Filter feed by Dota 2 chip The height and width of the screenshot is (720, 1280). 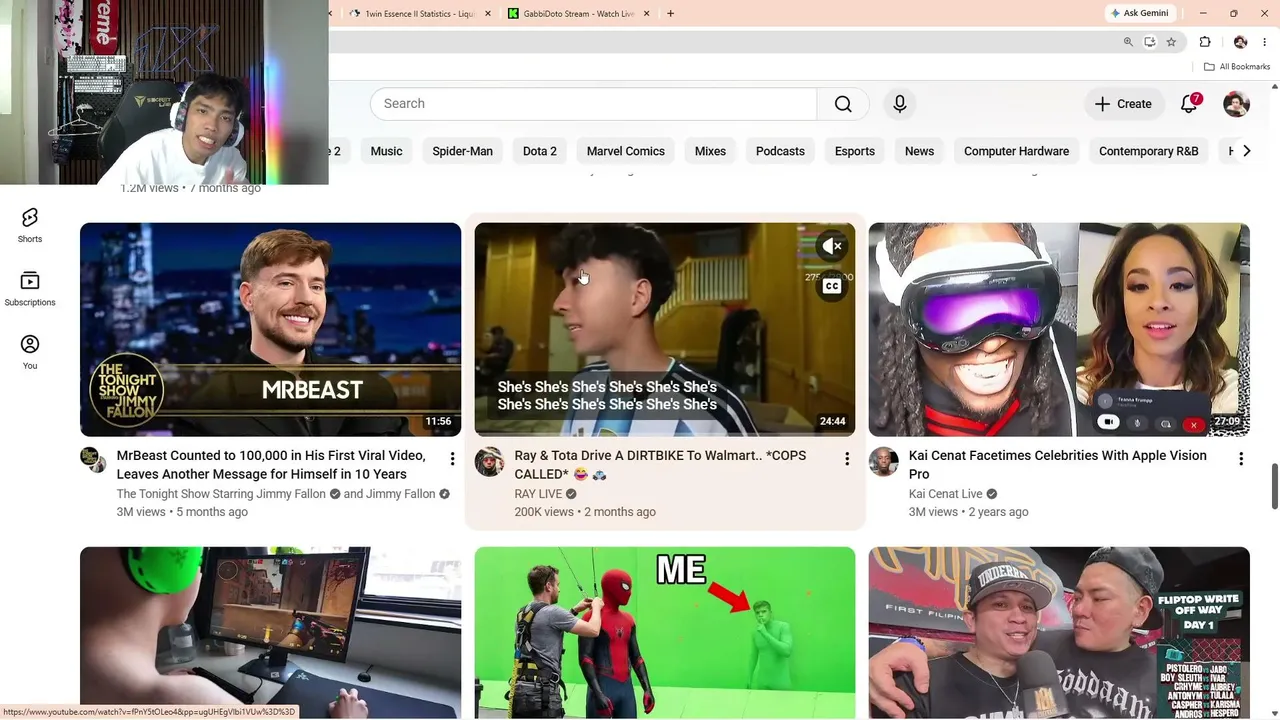[540, 151]
